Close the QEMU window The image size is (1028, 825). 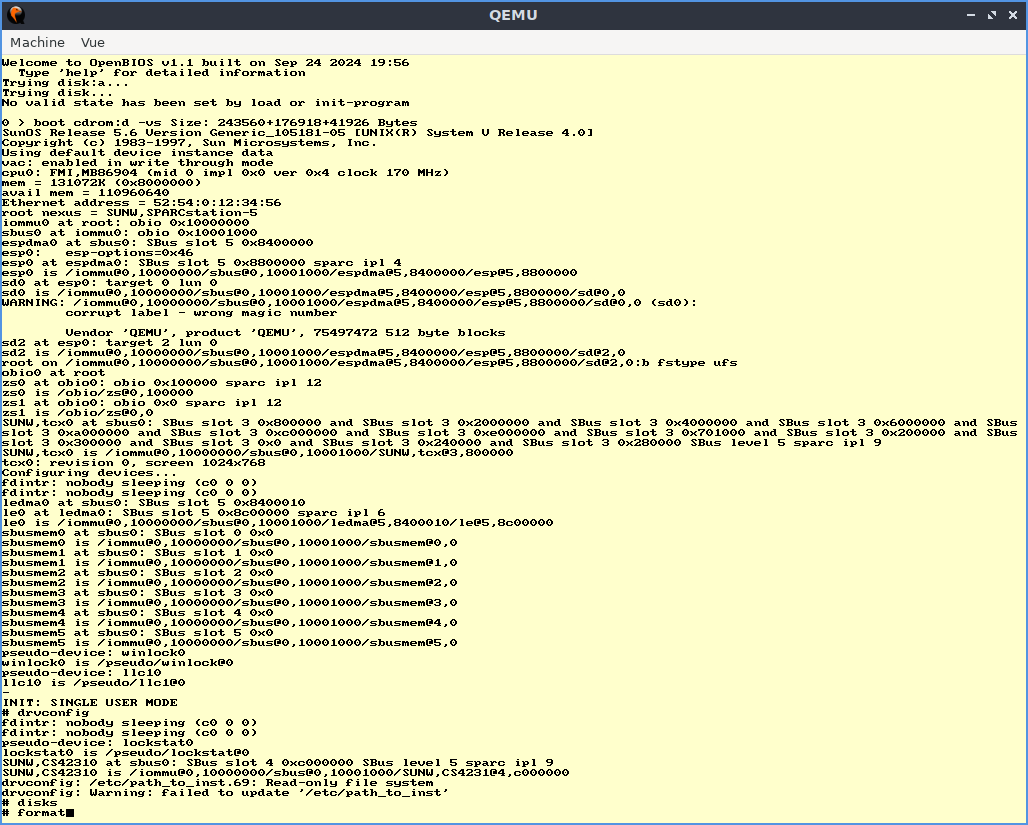tap(1013, 15)
